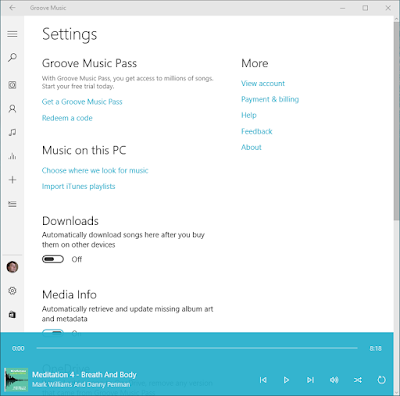Open the Albums view icon
Image resolution: width=400 pixels, height=396 pixels.
point(12,85)
